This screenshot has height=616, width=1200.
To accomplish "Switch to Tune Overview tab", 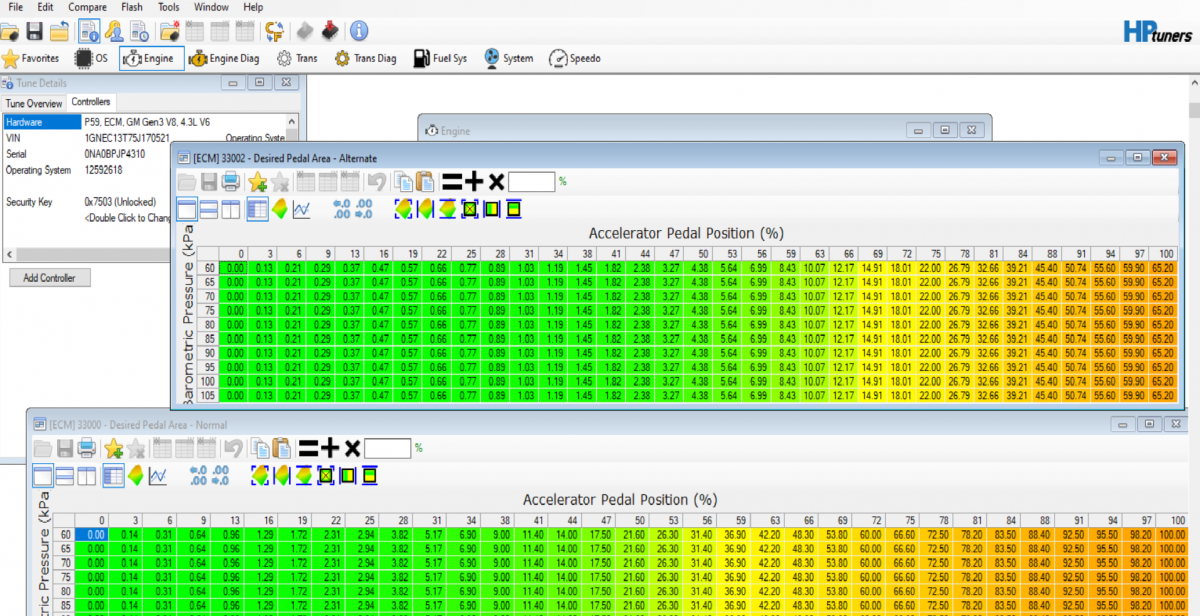I will (x=33, y=103).
